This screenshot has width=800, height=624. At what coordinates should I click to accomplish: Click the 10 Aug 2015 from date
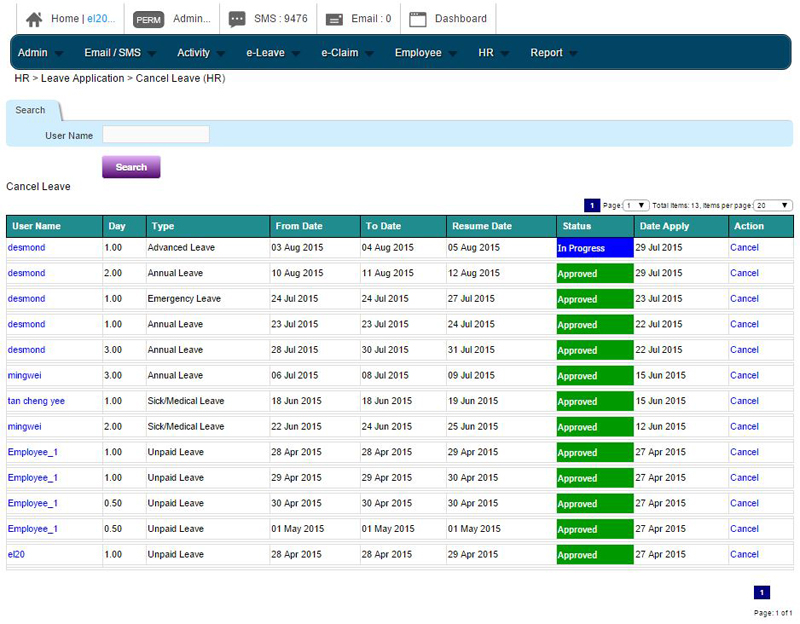click(x=297, y=273)
